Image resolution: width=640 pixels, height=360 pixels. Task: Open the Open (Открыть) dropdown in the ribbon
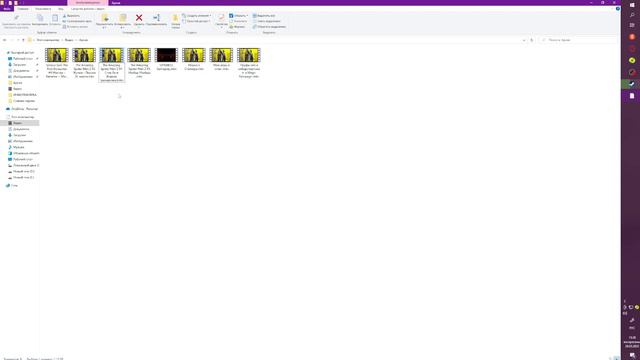pyautogui.click(x=238, y=16)
